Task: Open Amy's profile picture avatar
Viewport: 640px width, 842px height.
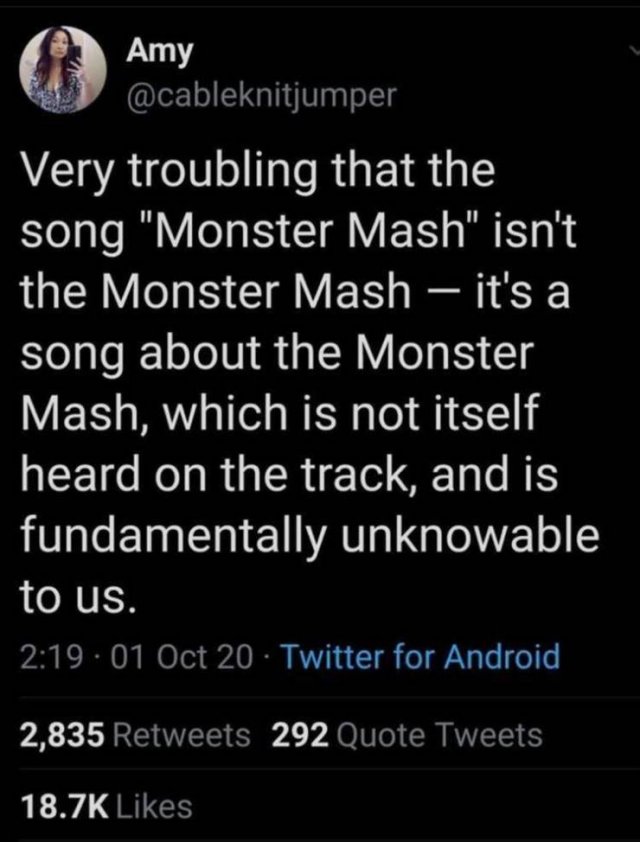Action: pyautogui.click(x=63, y=69)
